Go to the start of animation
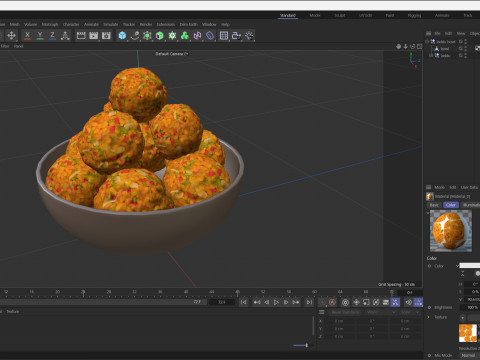 (x=244, y=302)
